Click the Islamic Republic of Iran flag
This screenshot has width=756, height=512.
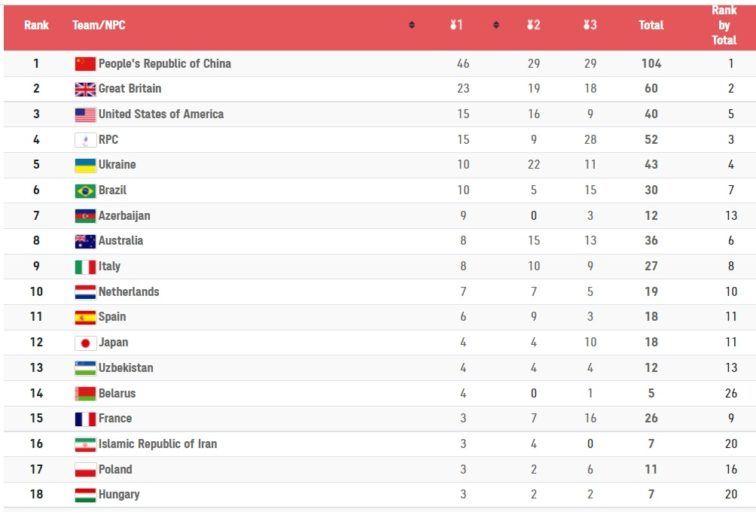tap(85, 444)
